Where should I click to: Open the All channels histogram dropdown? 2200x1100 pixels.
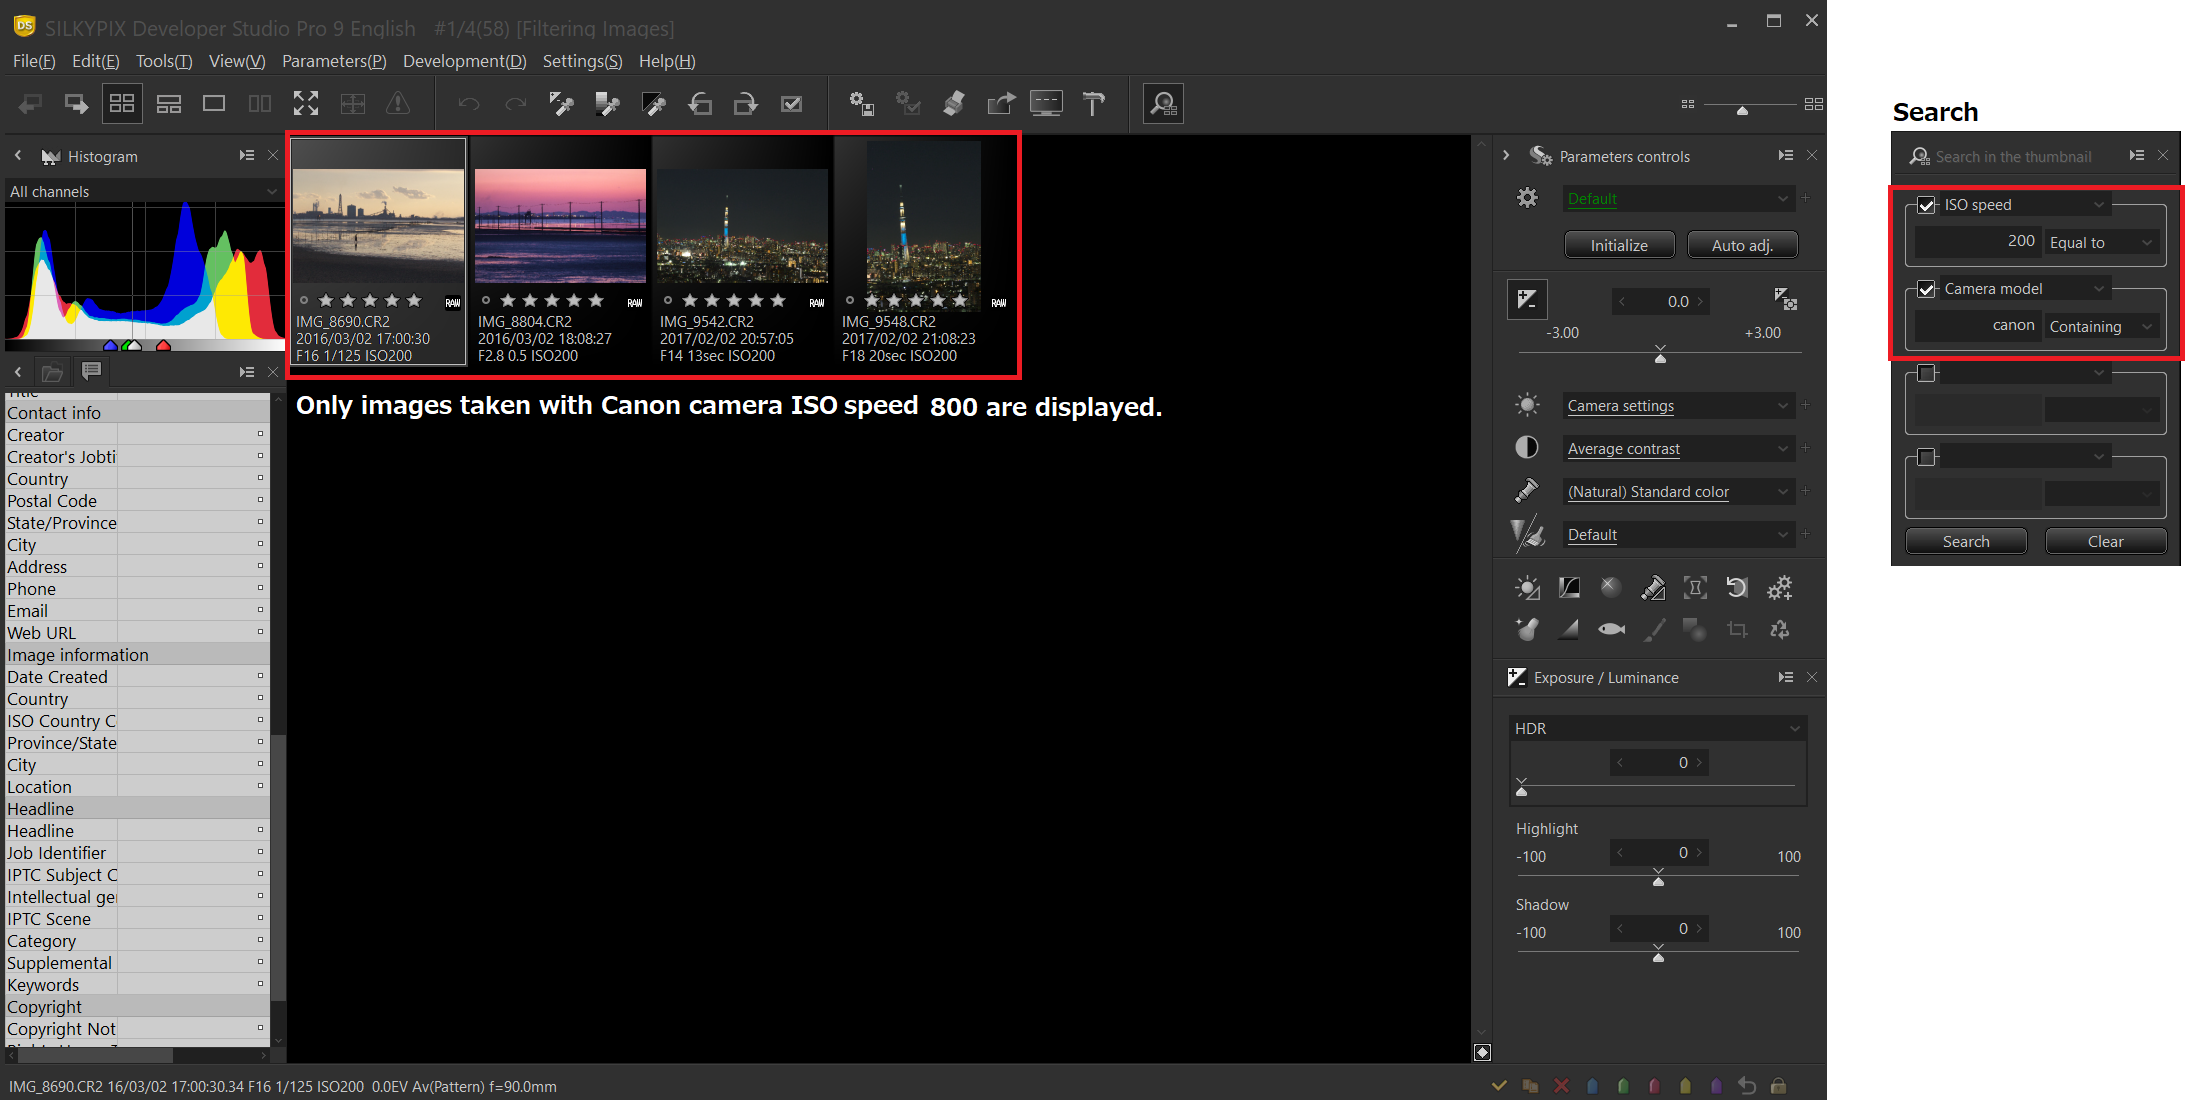coord(144,191)
